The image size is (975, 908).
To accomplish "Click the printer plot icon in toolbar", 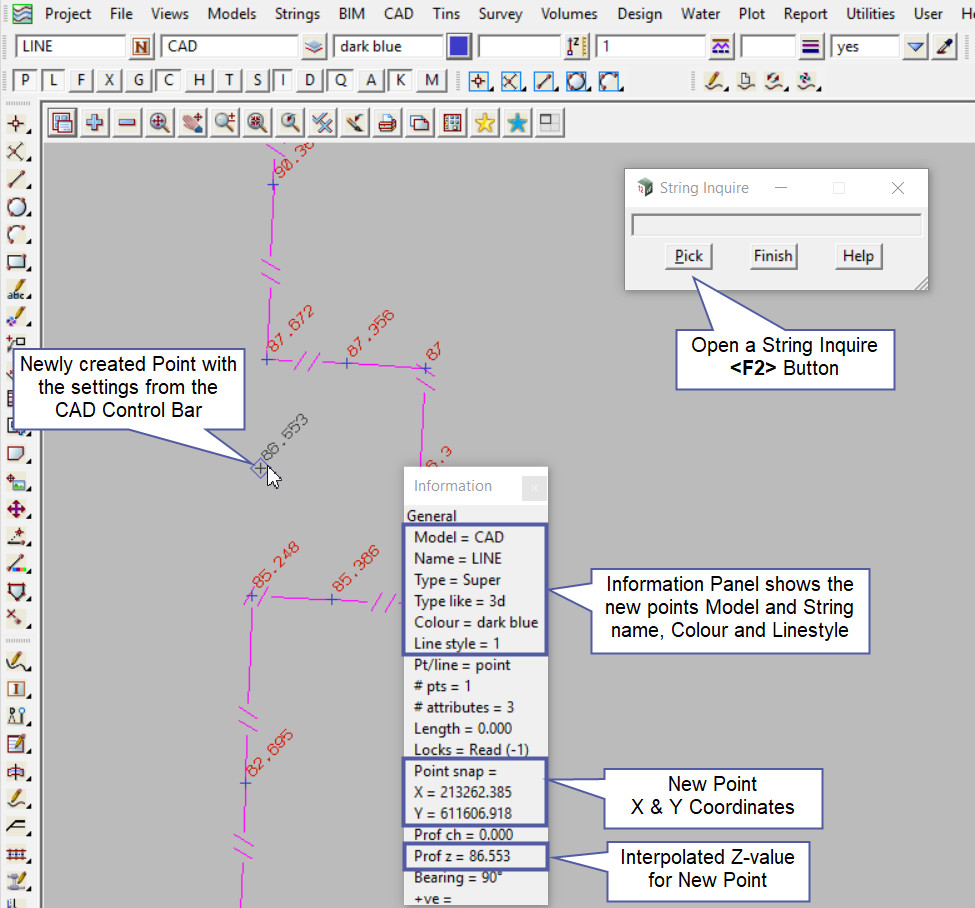I will (x=387, y=123).
